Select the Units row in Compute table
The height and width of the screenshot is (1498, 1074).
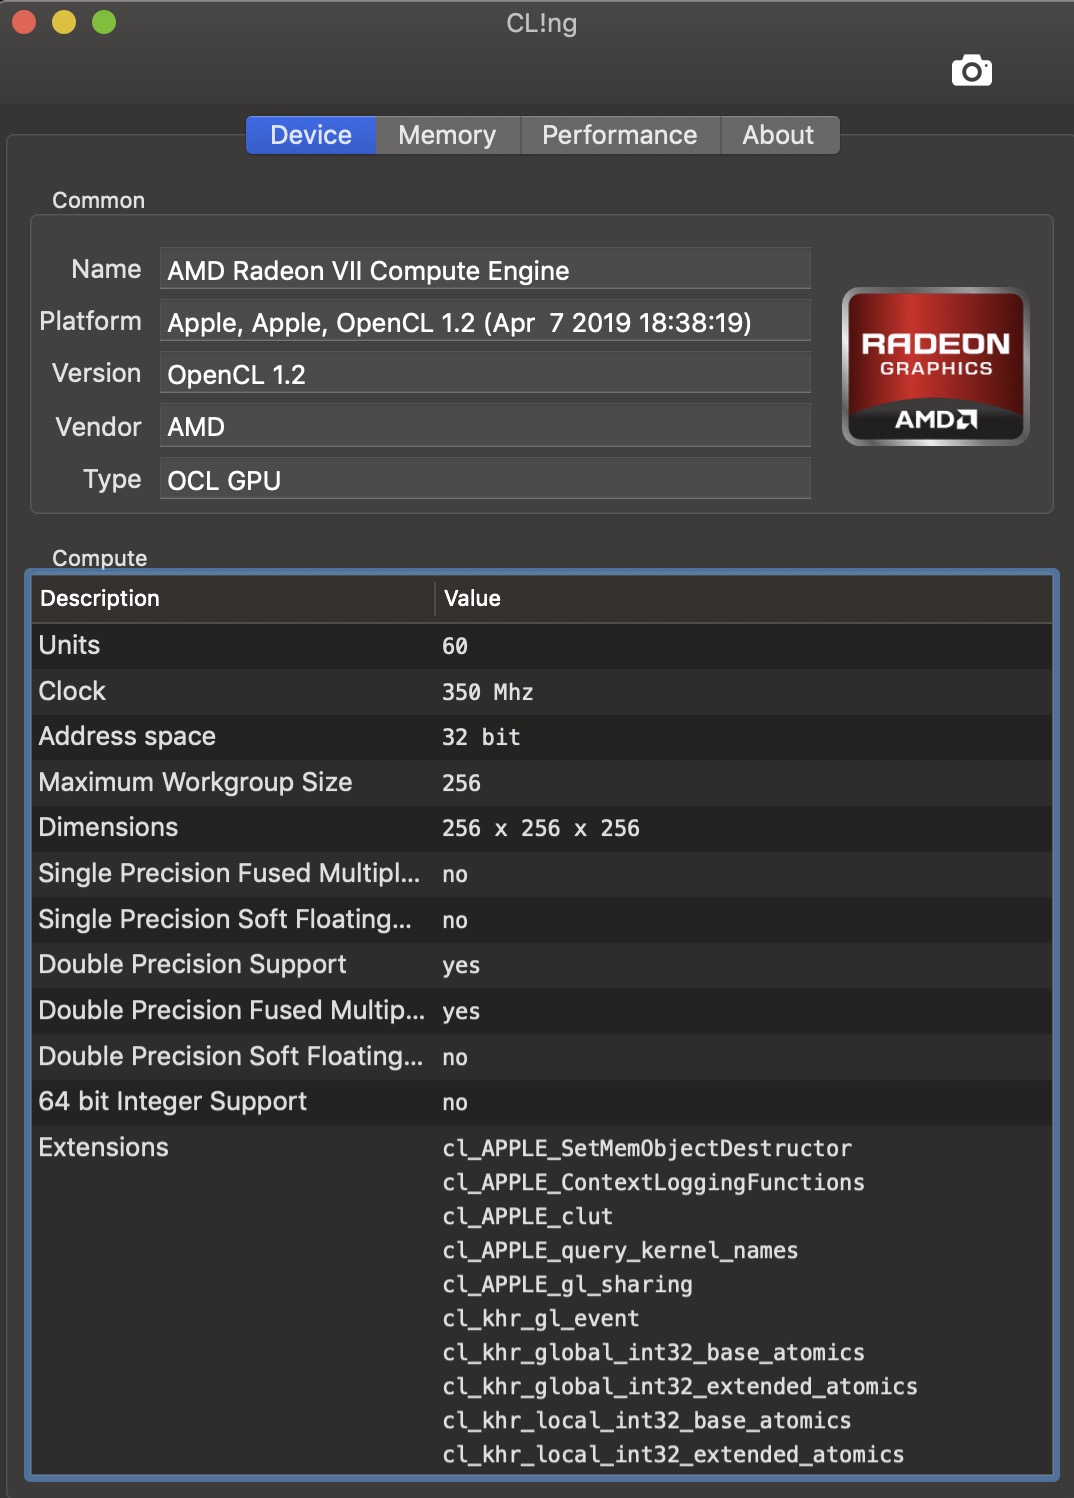click(541, 646)
